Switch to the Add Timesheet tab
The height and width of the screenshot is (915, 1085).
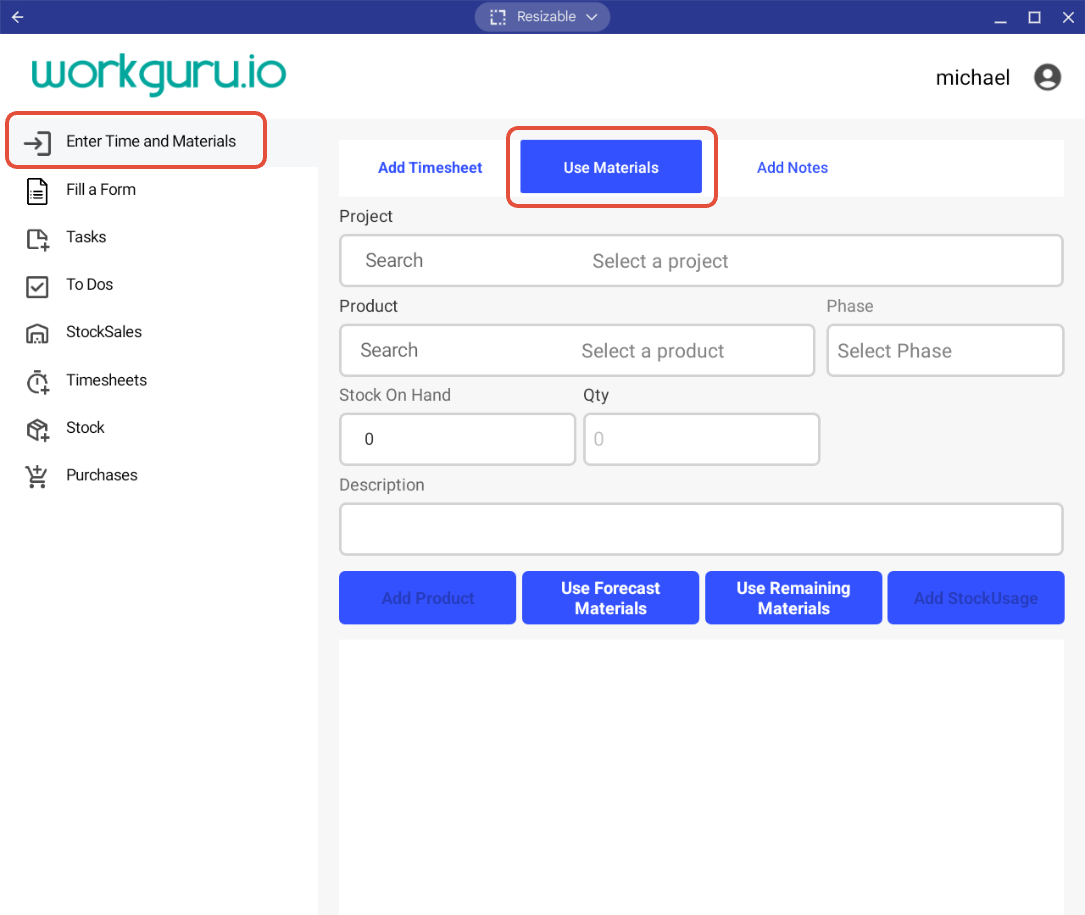(x=430, y=167)
